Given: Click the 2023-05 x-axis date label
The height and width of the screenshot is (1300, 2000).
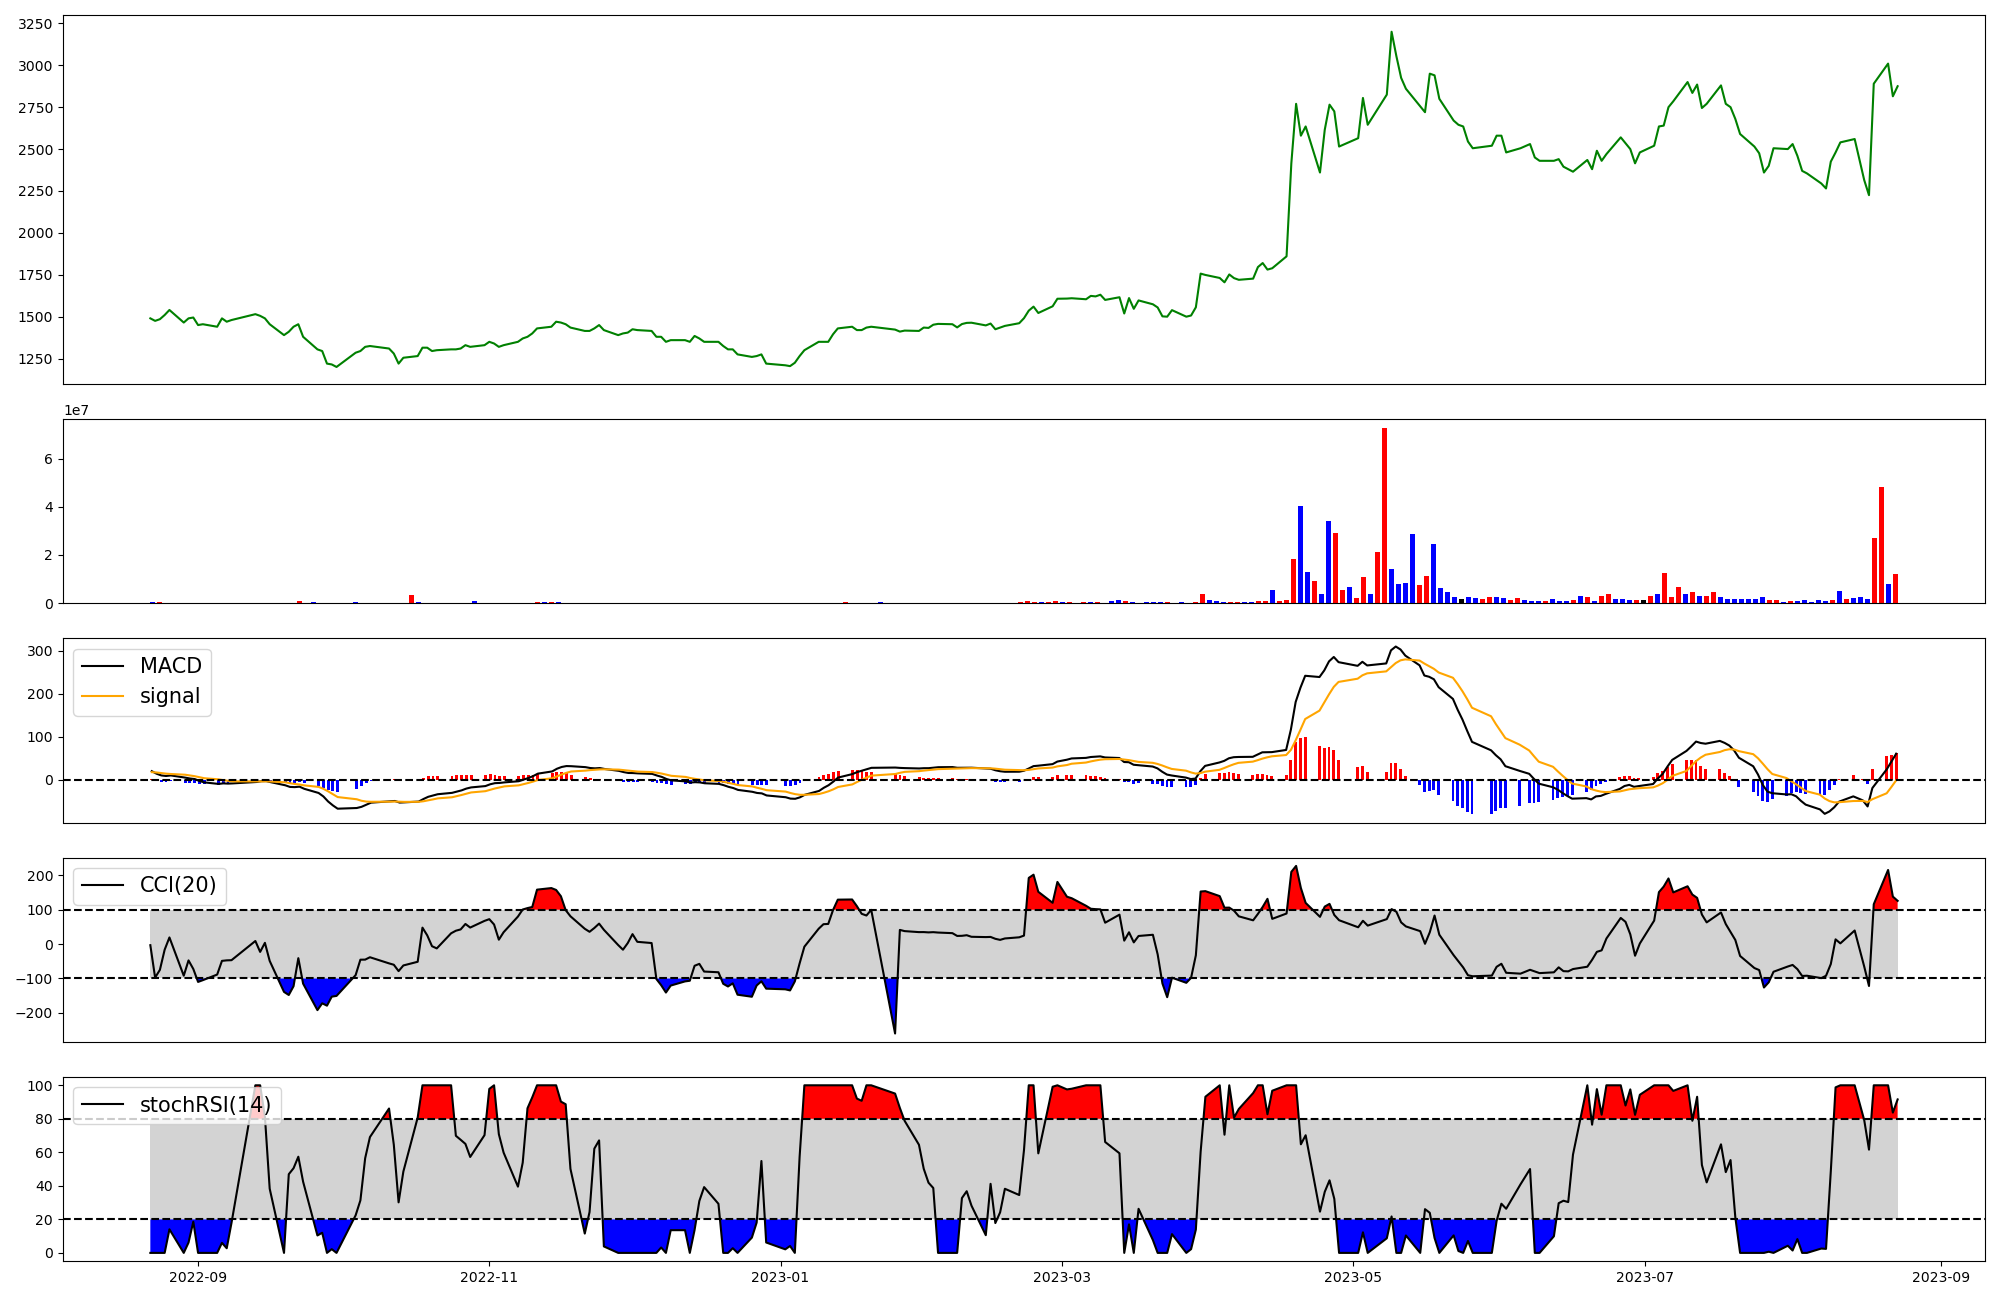Looking at the screenshot, I should tap(1353, 1277).
